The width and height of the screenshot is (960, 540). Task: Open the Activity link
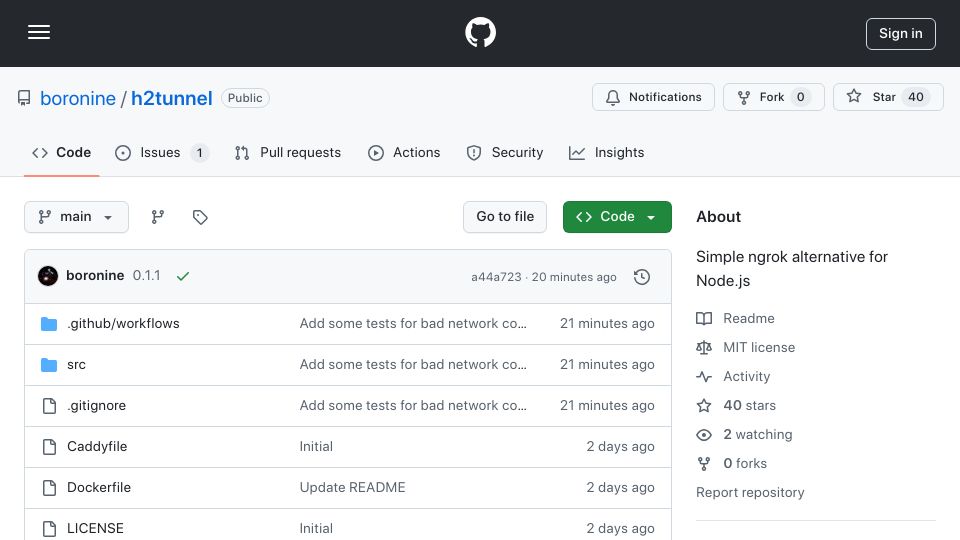click(x=733, y=377)
